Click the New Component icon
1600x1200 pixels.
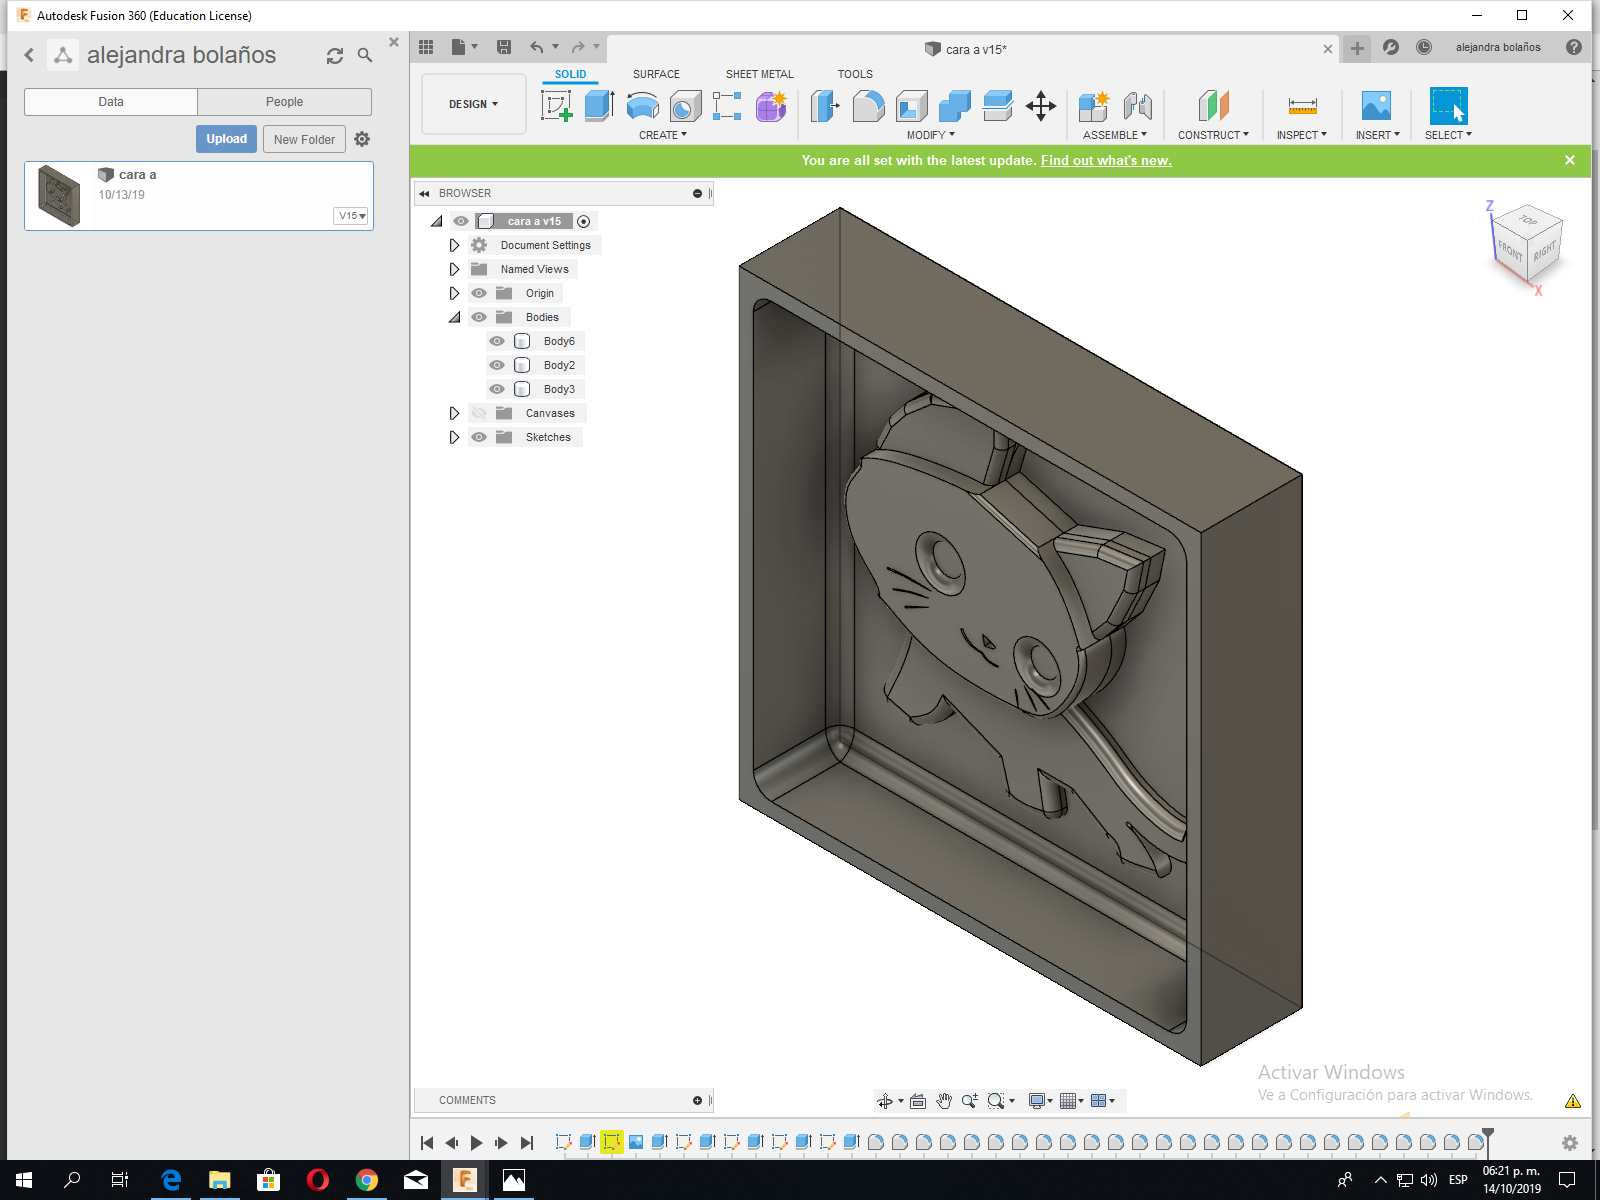pos(1094,105)
